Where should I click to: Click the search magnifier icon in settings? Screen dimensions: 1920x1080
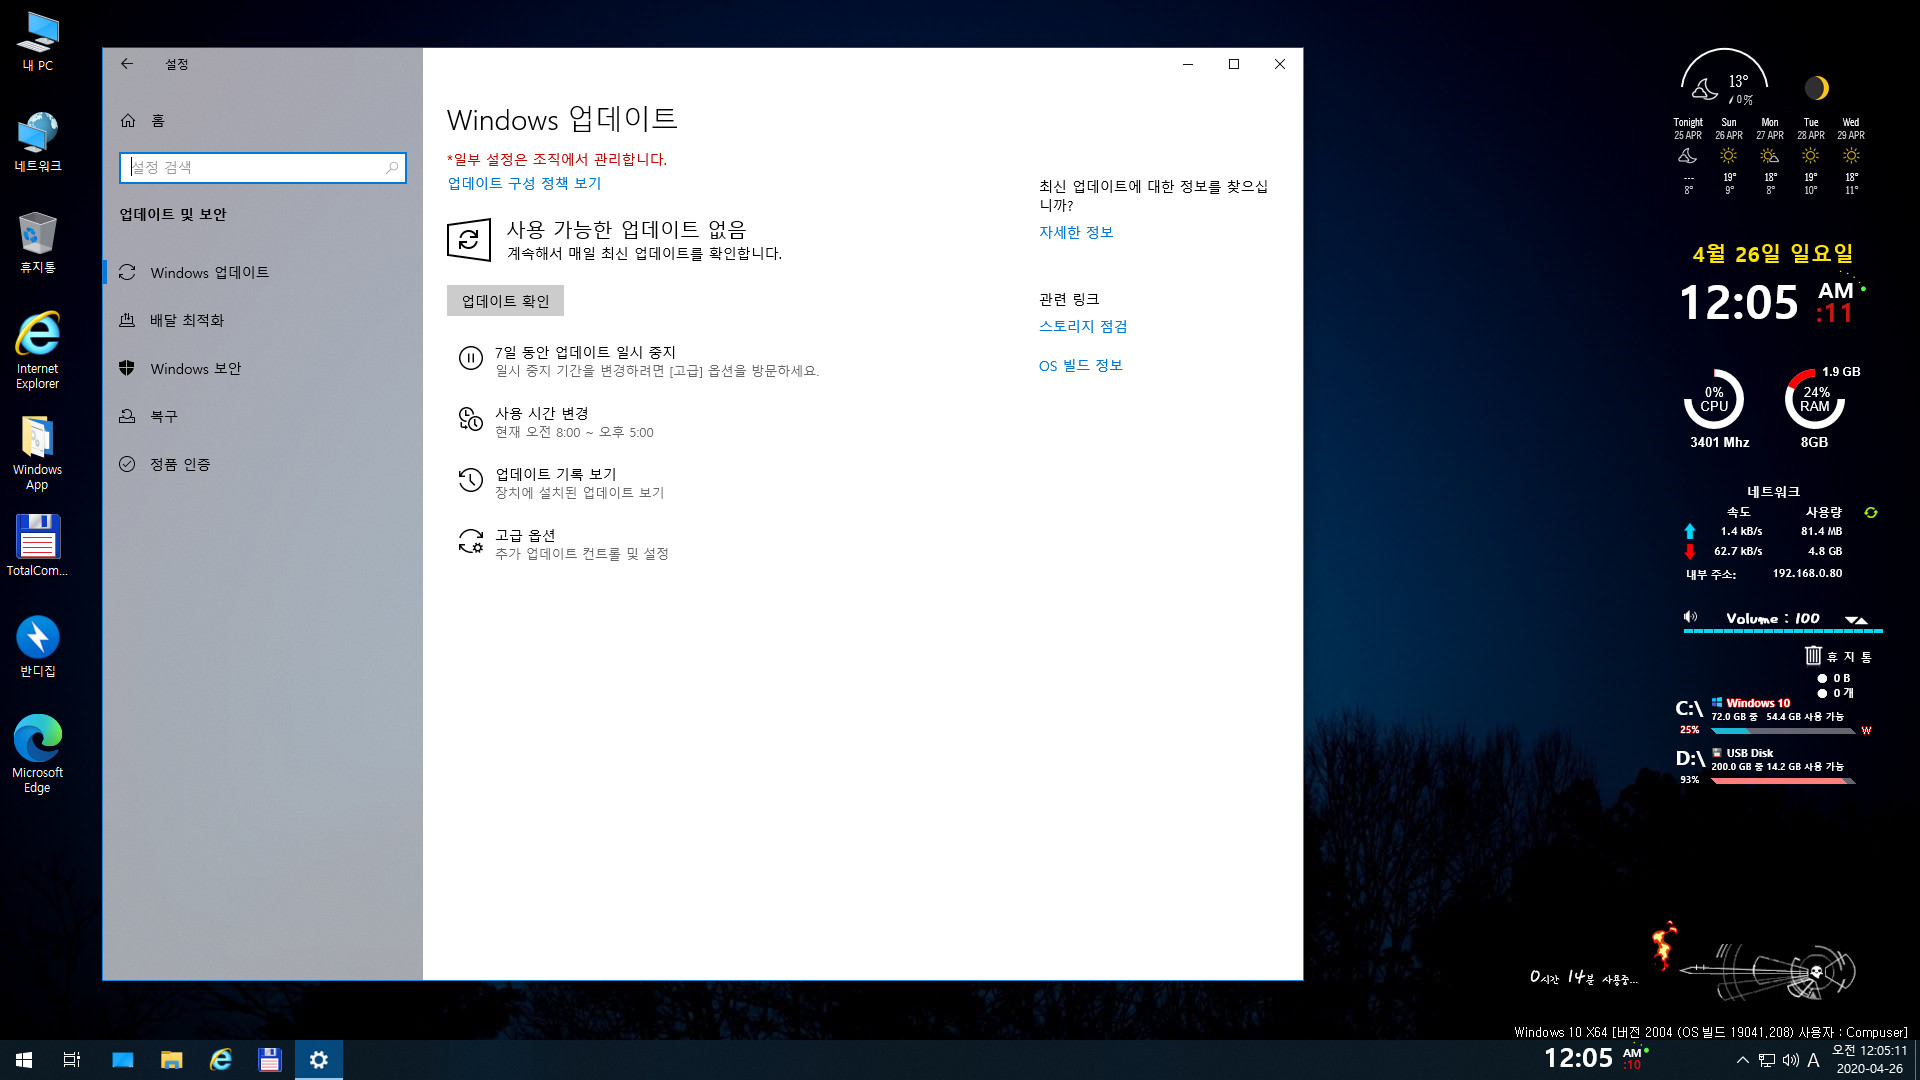[x=392, y=167]
